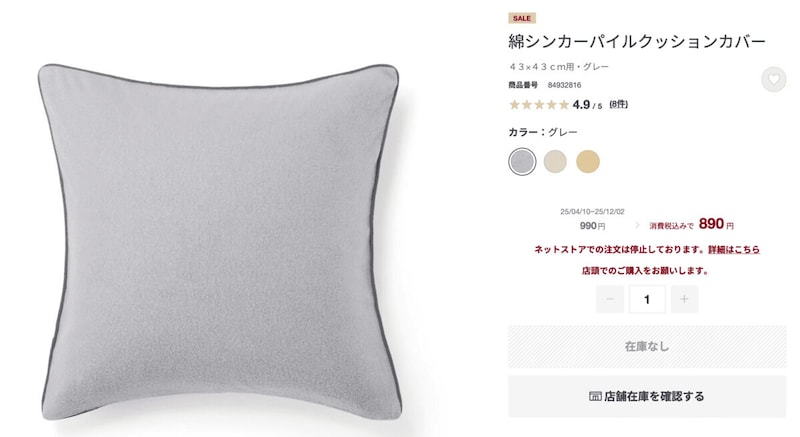Pick the mustard yellow color swatch
This screenshot has height=437, width=800.
tap(588, 162)
